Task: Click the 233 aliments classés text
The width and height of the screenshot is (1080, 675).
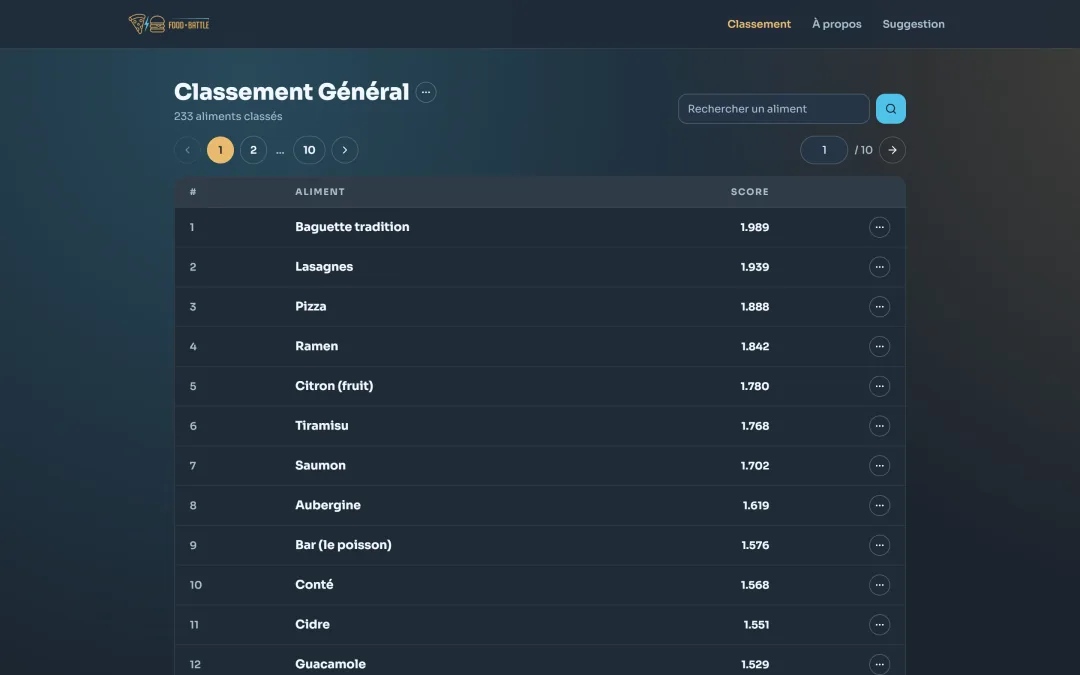Action: click(228, 116)
